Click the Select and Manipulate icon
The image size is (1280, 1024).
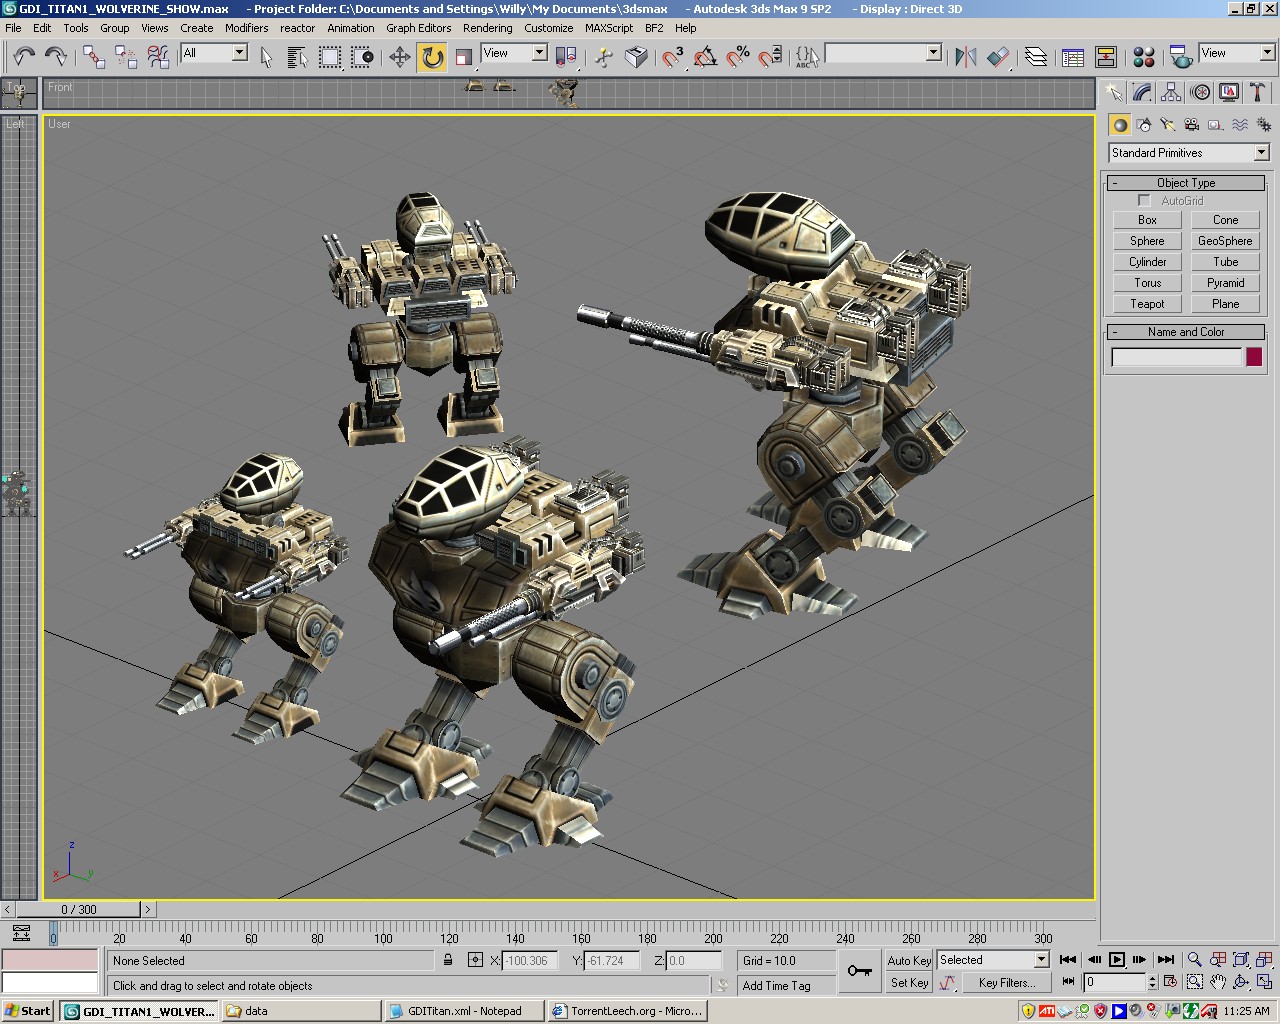tap(604, 57)
